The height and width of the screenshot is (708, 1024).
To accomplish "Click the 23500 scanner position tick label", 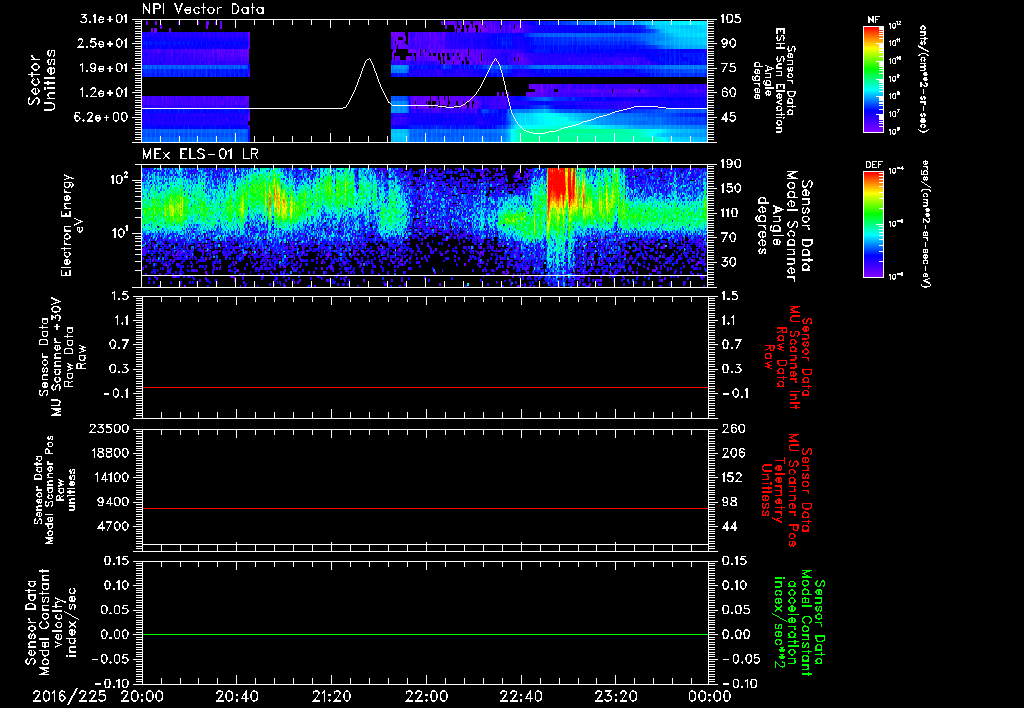I will (x=111, y=429).
